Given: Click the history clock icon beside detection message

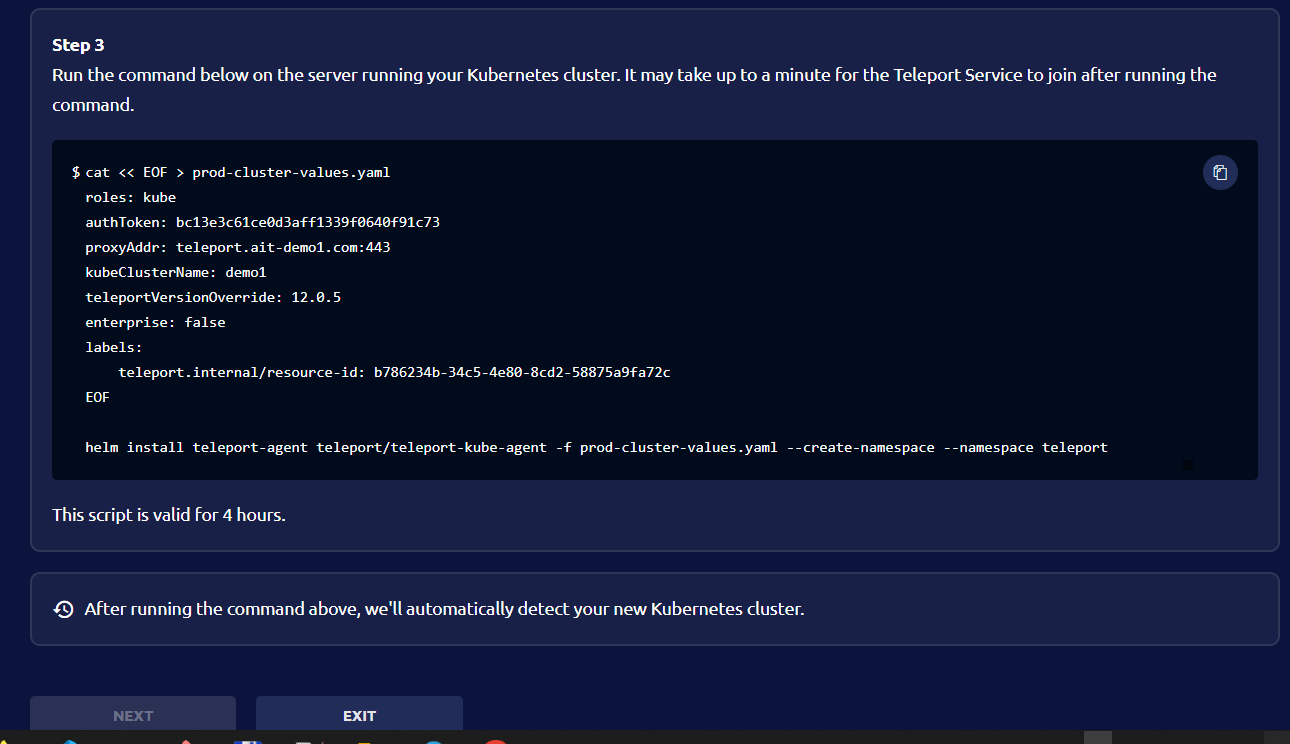Looking at the screenshot, I should point(64,609).
